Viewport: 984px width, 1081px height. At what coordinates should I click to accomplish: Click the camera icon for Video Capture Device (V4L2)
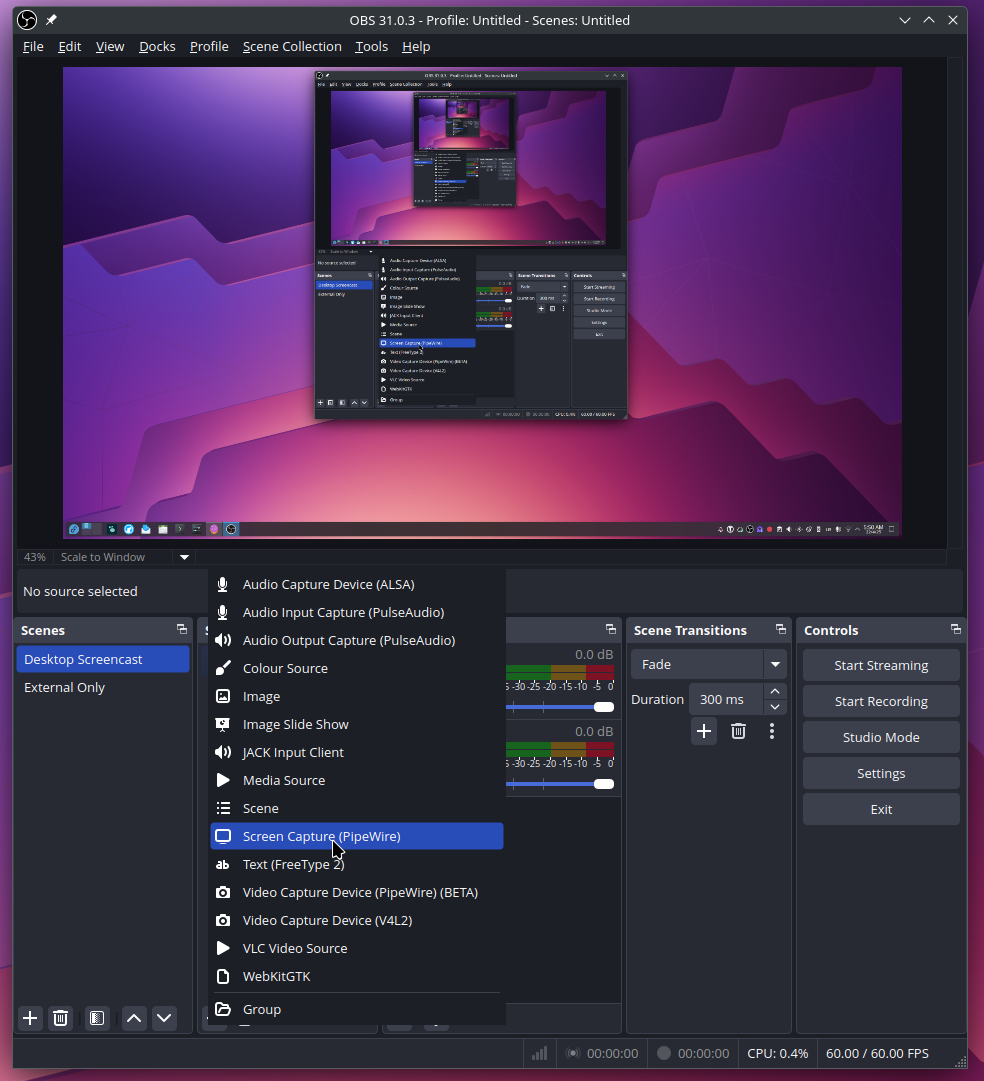click(x=223, y=920)
